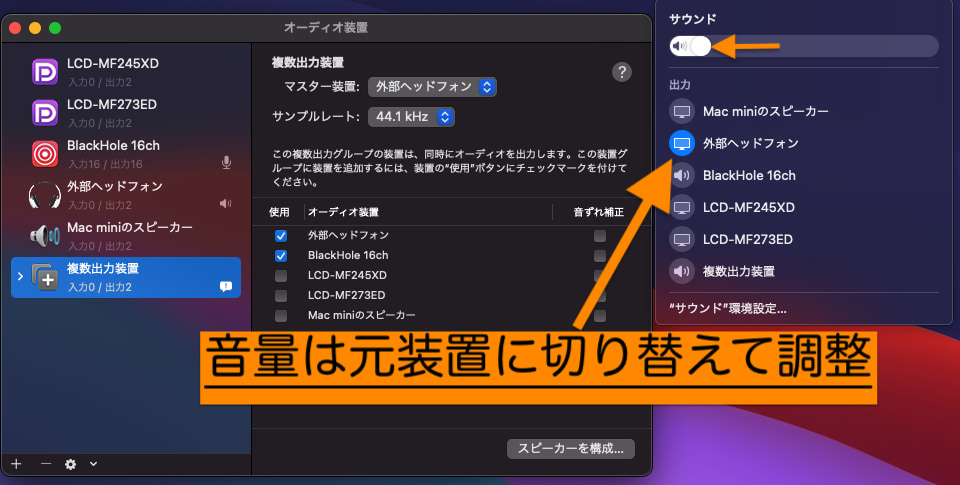The image size is (960, 485).
Task: Open "サウンド"環境設定...
Action: pos(728,308)
